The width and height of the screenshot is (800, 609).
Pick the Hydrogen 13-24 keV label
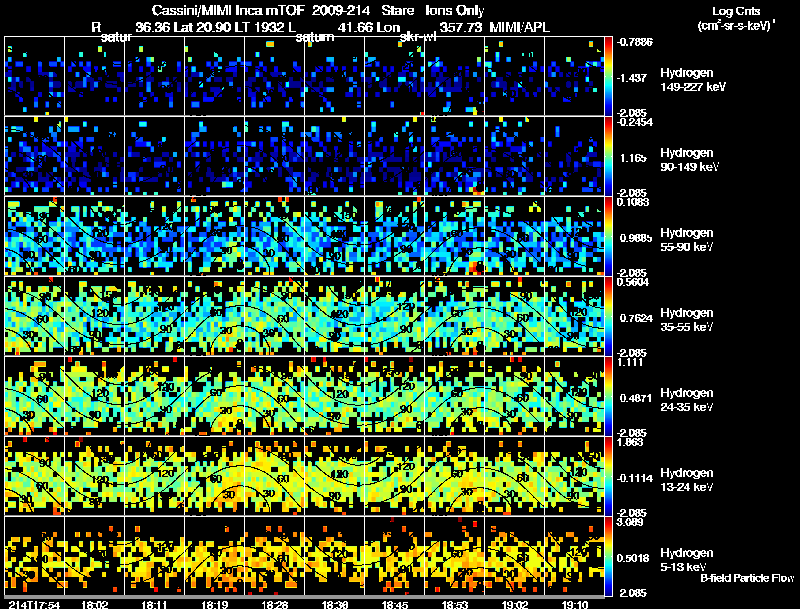[687, 480]
